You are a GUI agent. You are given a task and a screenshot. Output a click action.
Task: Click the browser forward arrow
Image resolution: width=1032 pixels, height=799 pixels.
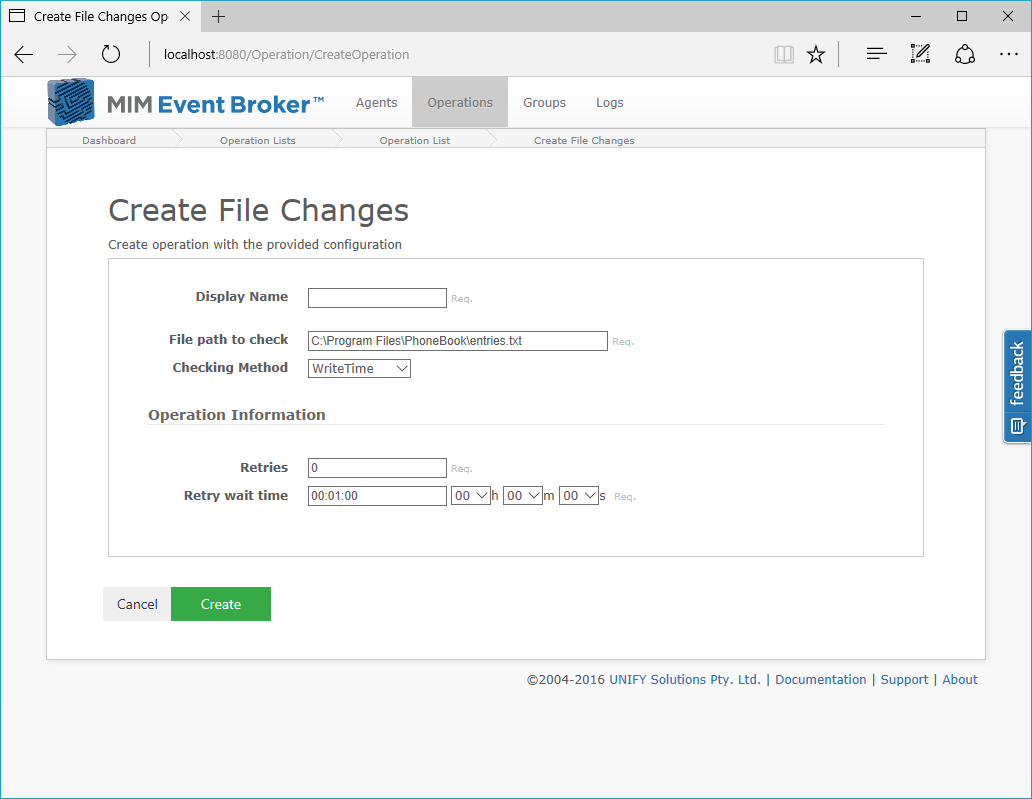point(67,55)
